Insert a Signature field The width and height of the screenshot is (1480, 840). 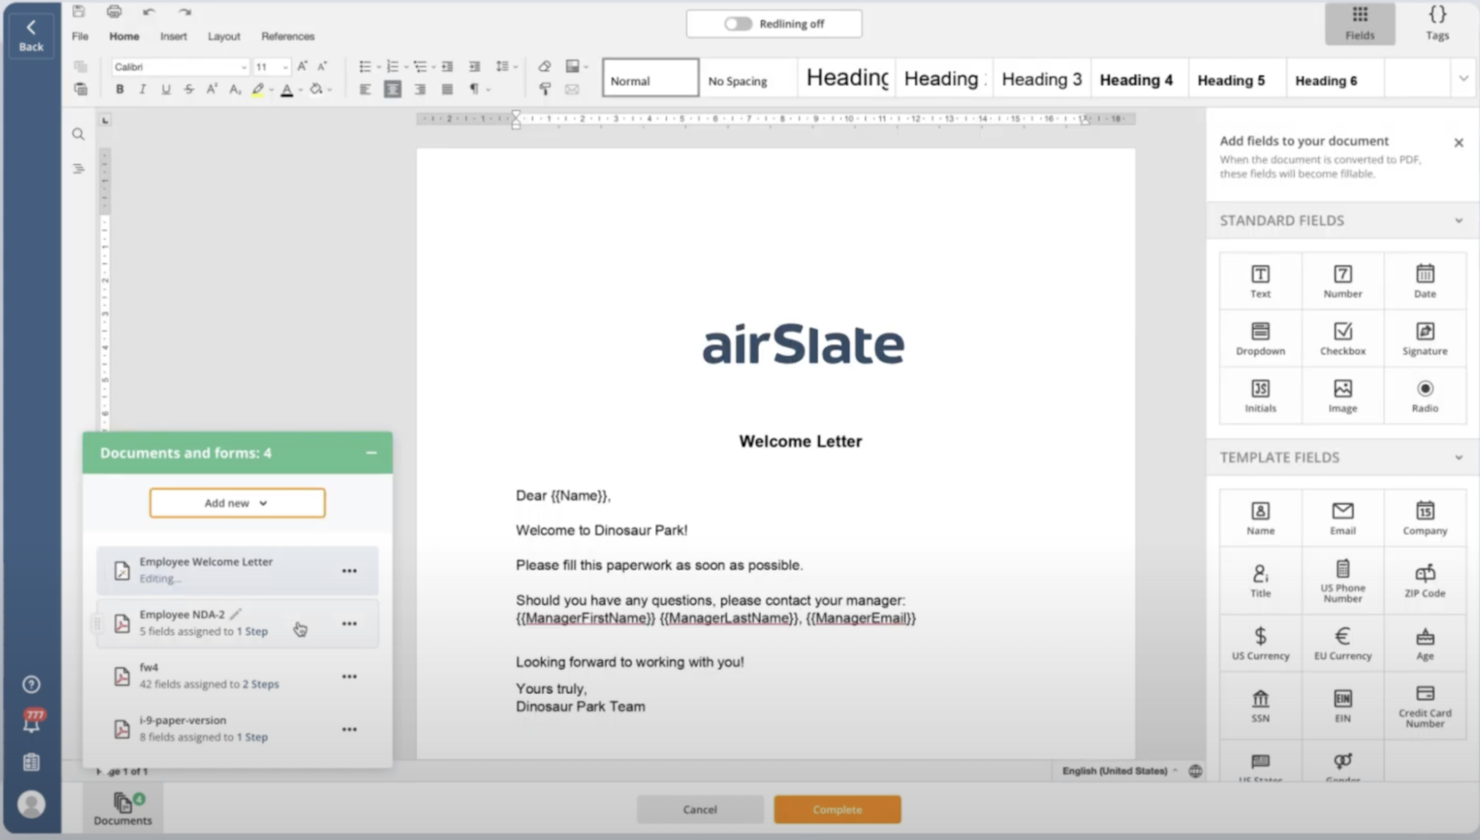(1424, 338)
